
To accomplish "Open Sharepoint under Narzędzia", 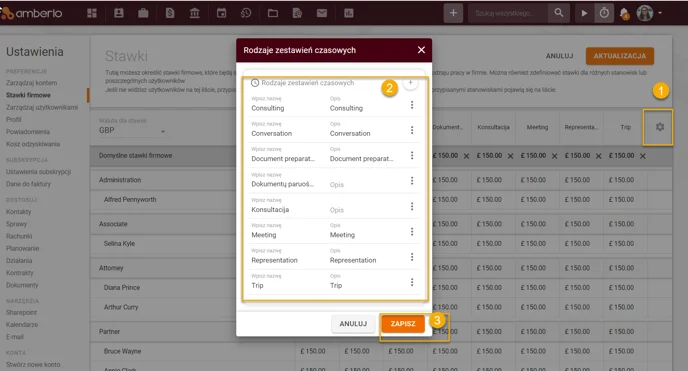I will coord(22,313).
